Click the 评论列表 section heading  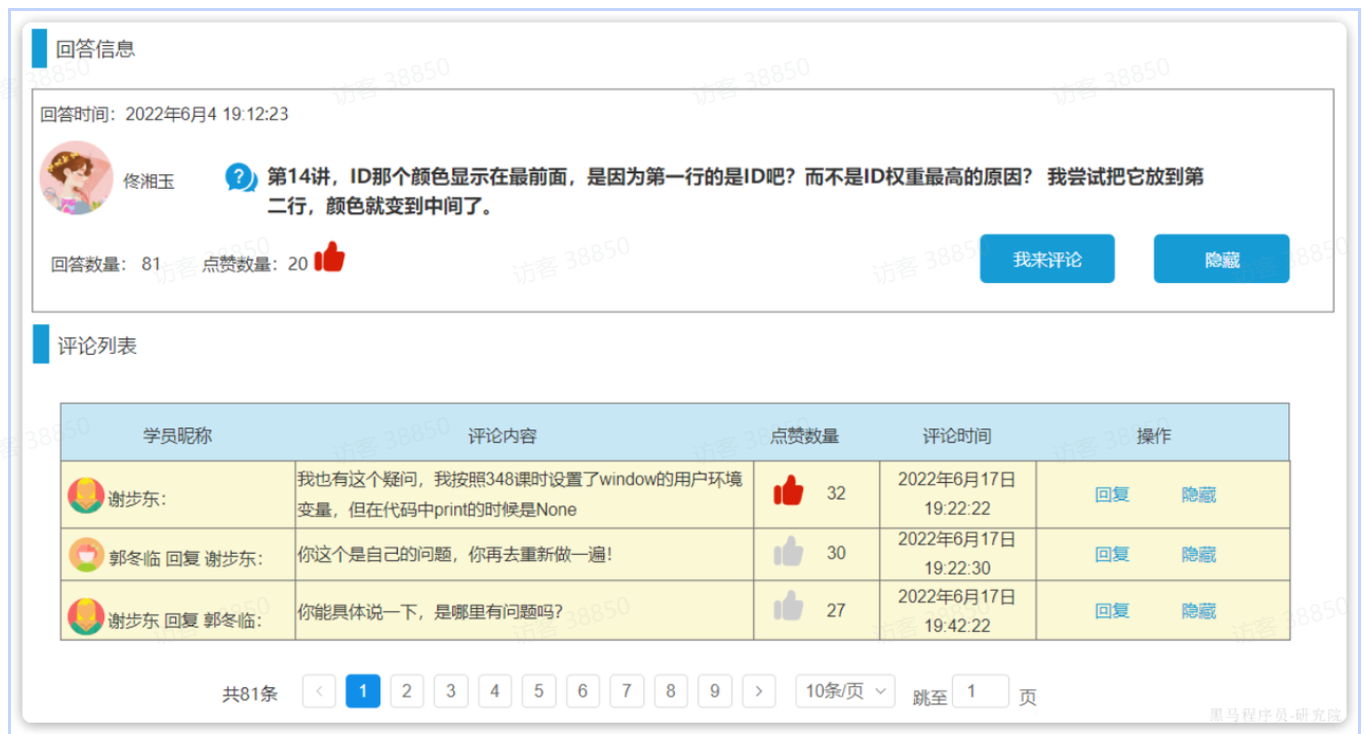pos(97,346)
